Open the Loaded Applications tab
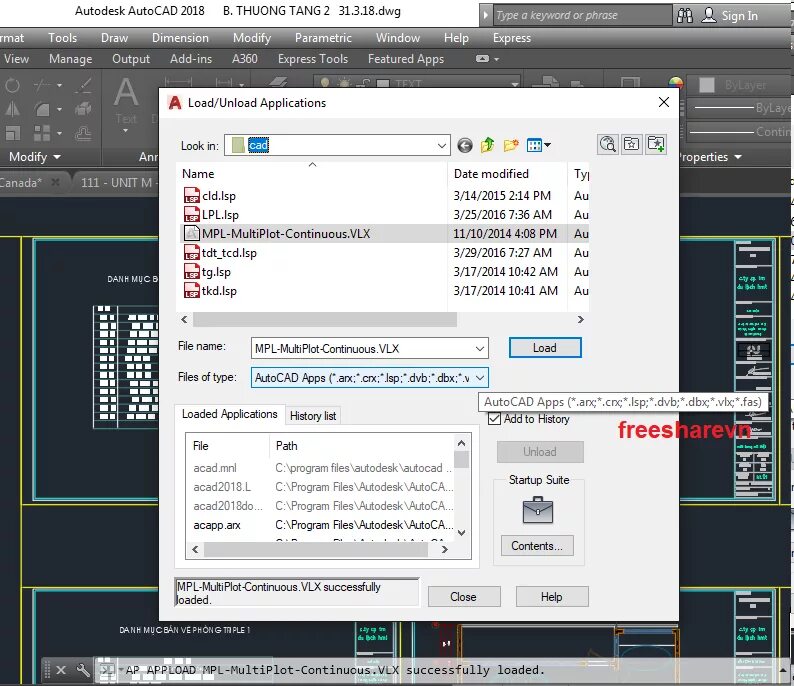This screenshot has width=794, height=686. pyautogui.click(x=229, y=414)
